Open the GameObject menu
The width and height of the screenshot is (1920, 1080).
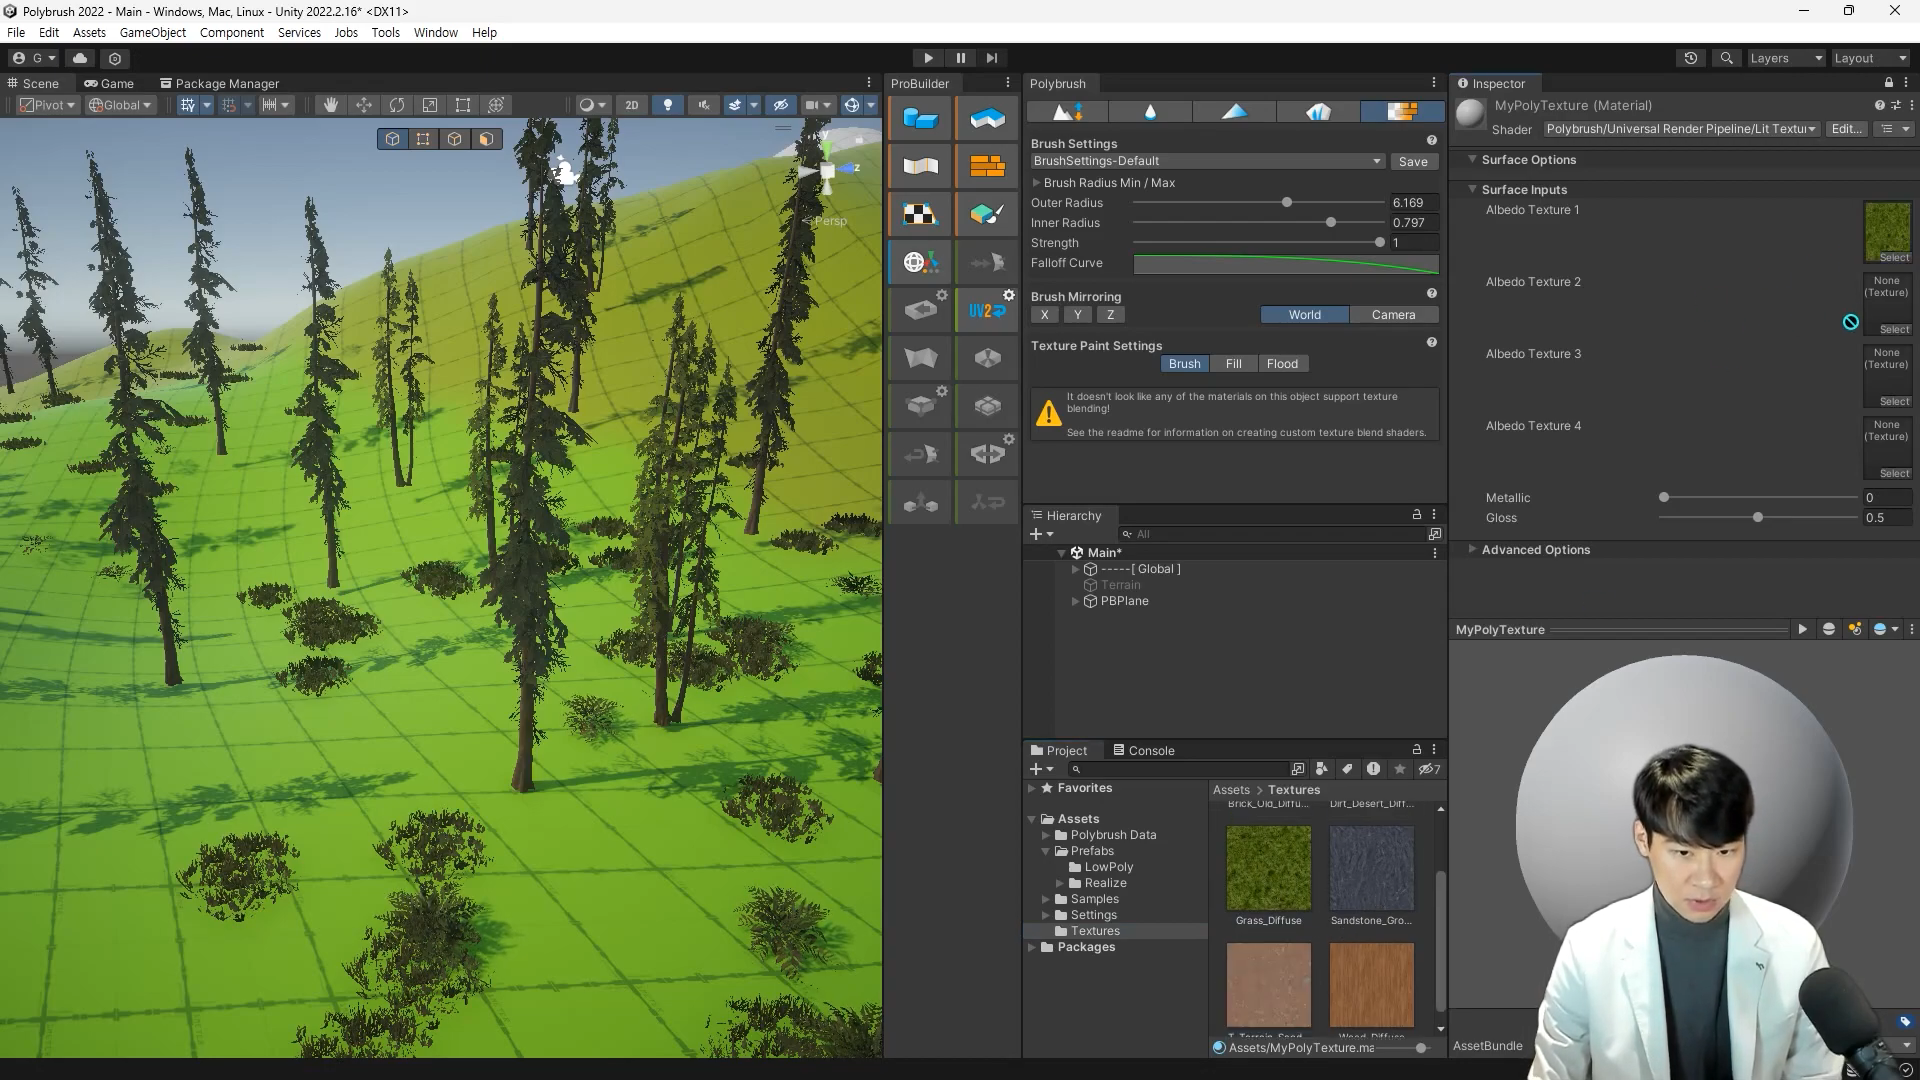[152, 32]
